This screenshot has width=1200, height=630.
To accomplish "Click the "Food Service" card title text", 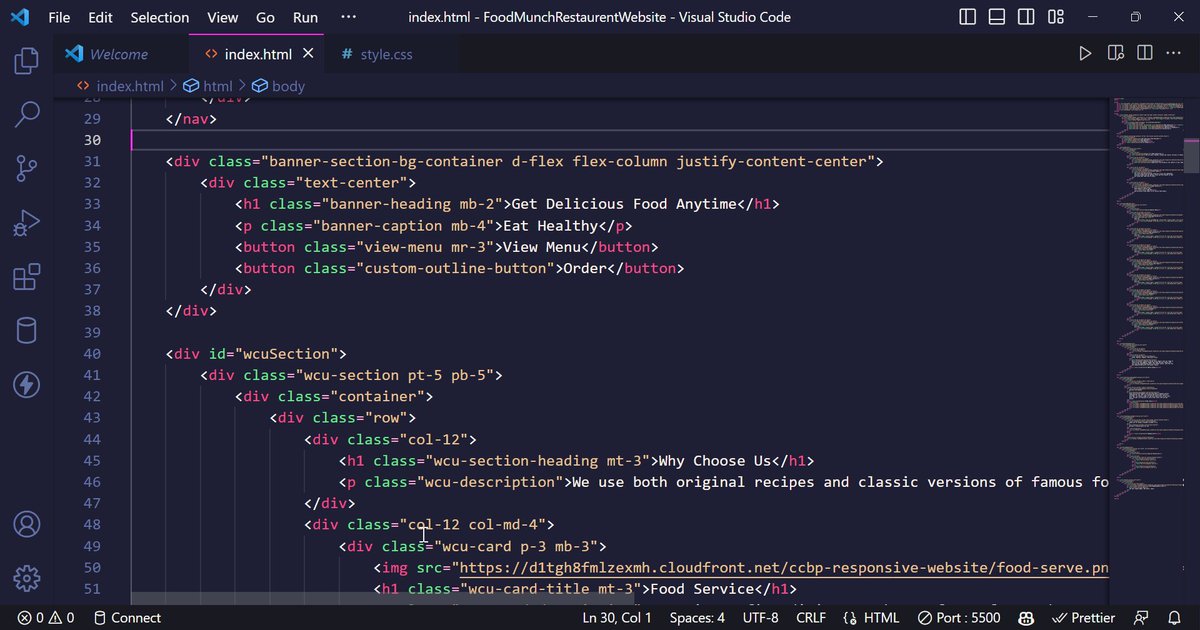I will point(703,589).
